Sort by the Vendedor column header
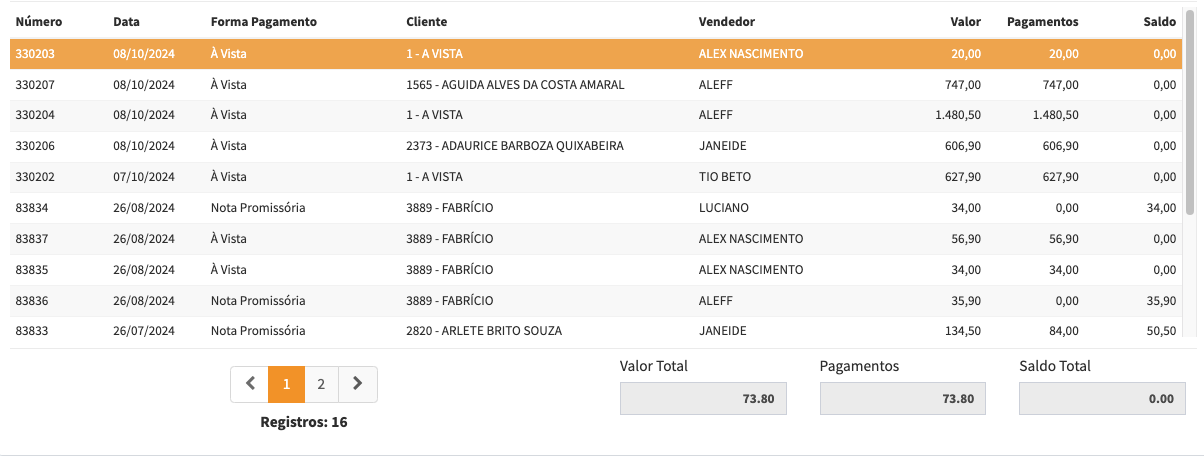Image resolution: width=1204 pixels, height=456 pixels. click(726, 21)
